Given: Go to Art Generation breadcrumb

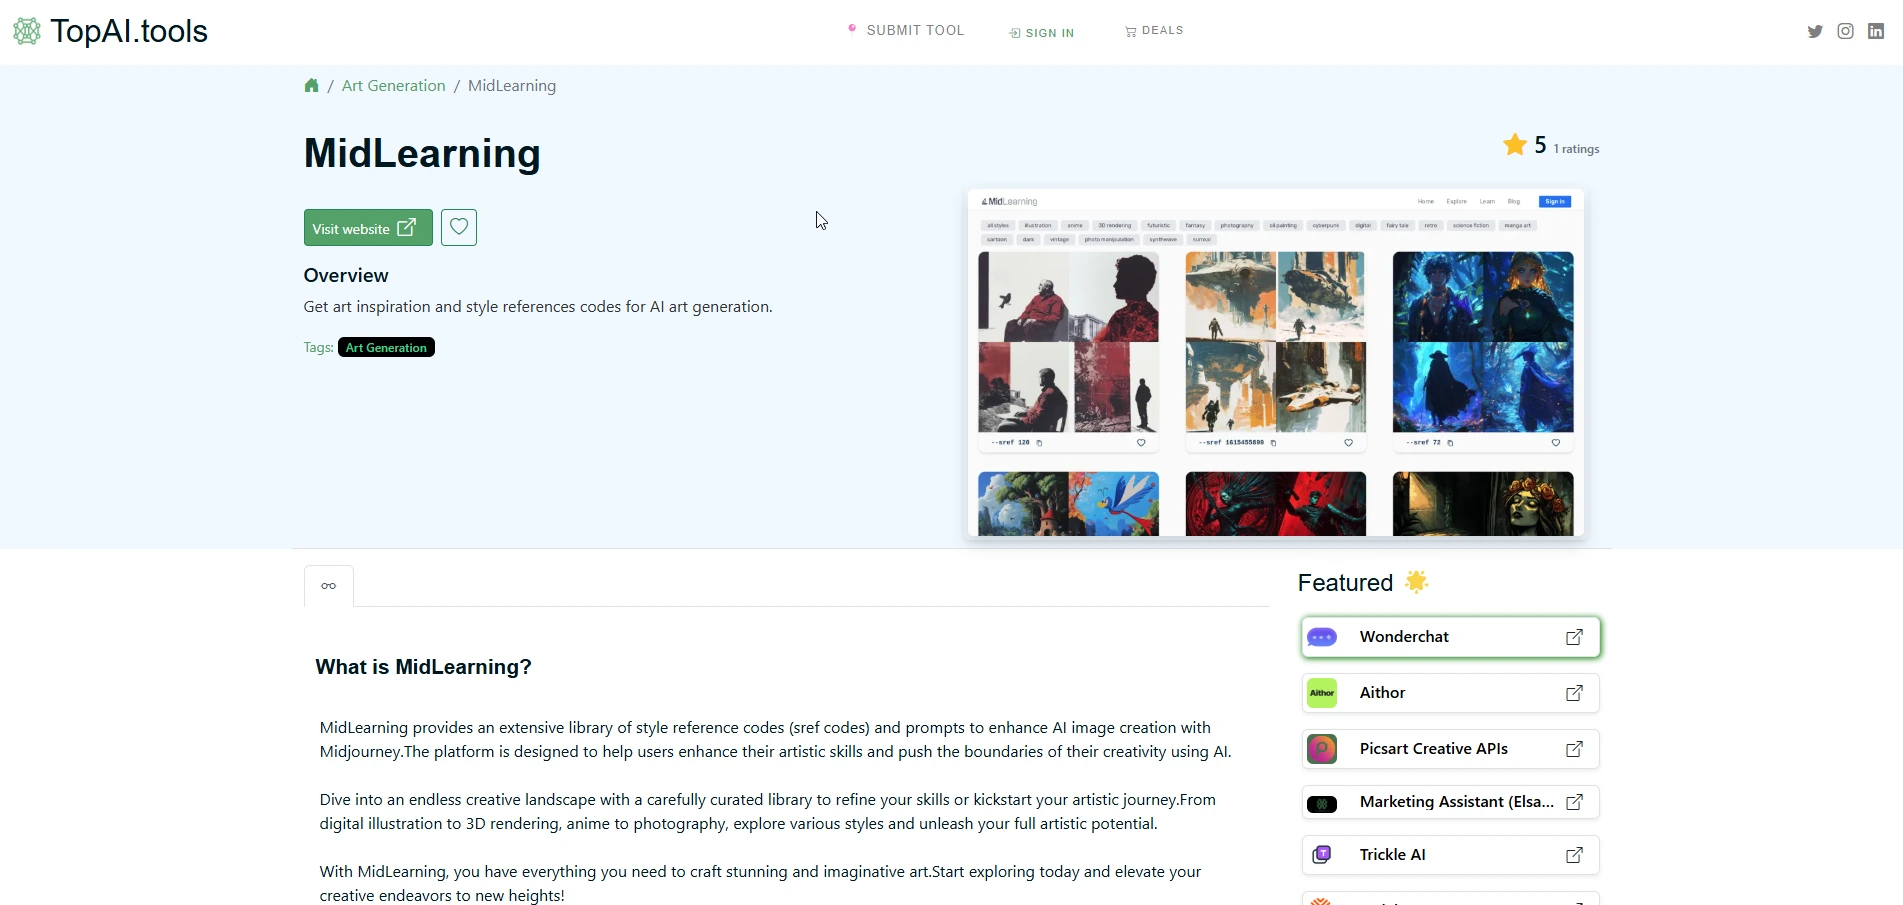Looking at the screenshot, I should click(x=394, y=86).
